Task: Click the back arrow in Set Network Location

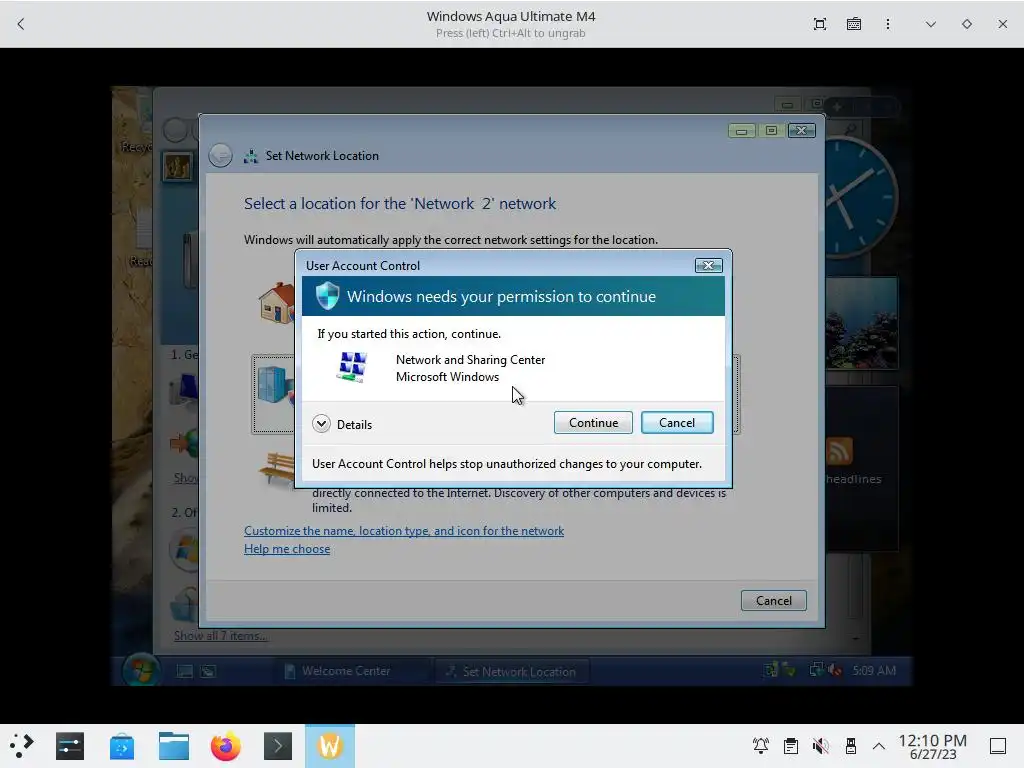Action: click(220, 155)
